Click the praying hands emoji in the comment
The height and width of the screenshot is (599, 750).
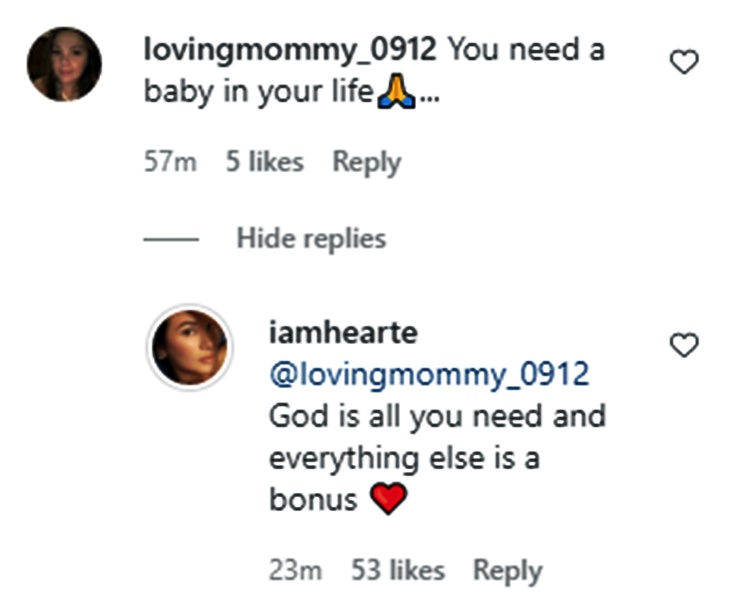(396, 93)
